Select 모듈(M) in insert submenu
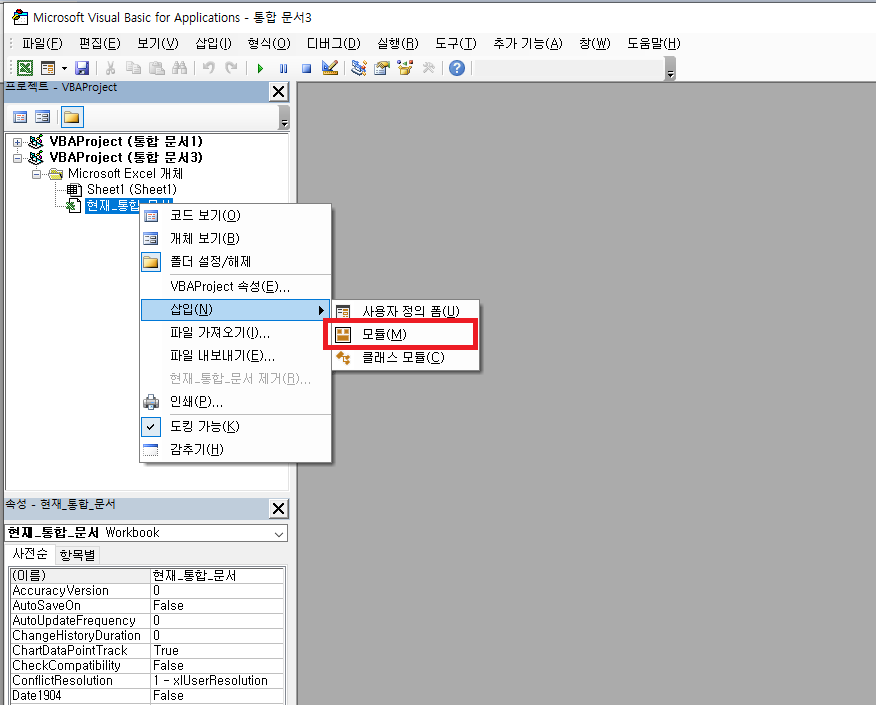 (x=406, y=334)
